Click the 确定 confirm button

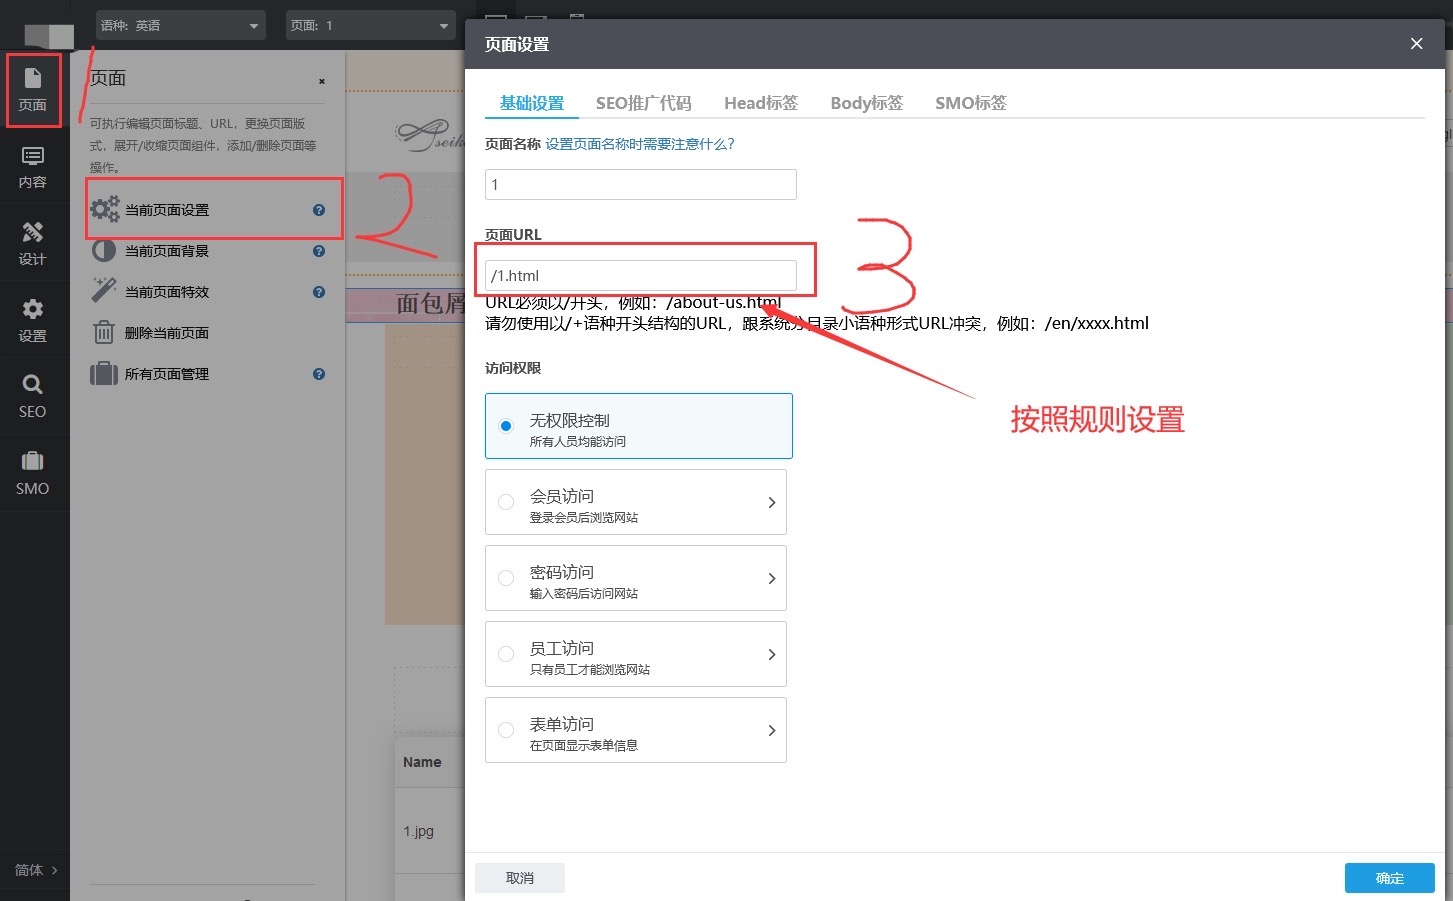(1389, 878)
